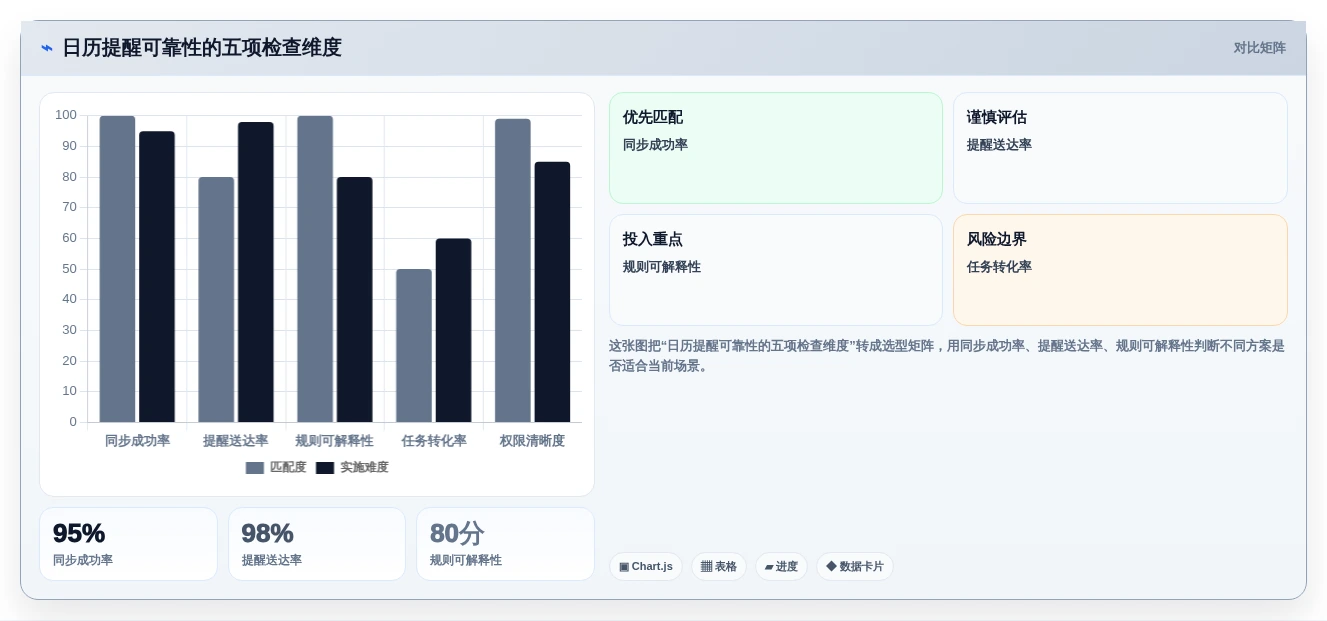Select the 表格 tag chip
The height and width of the screenshot is (621, 1327).
[x=719, y=567]
